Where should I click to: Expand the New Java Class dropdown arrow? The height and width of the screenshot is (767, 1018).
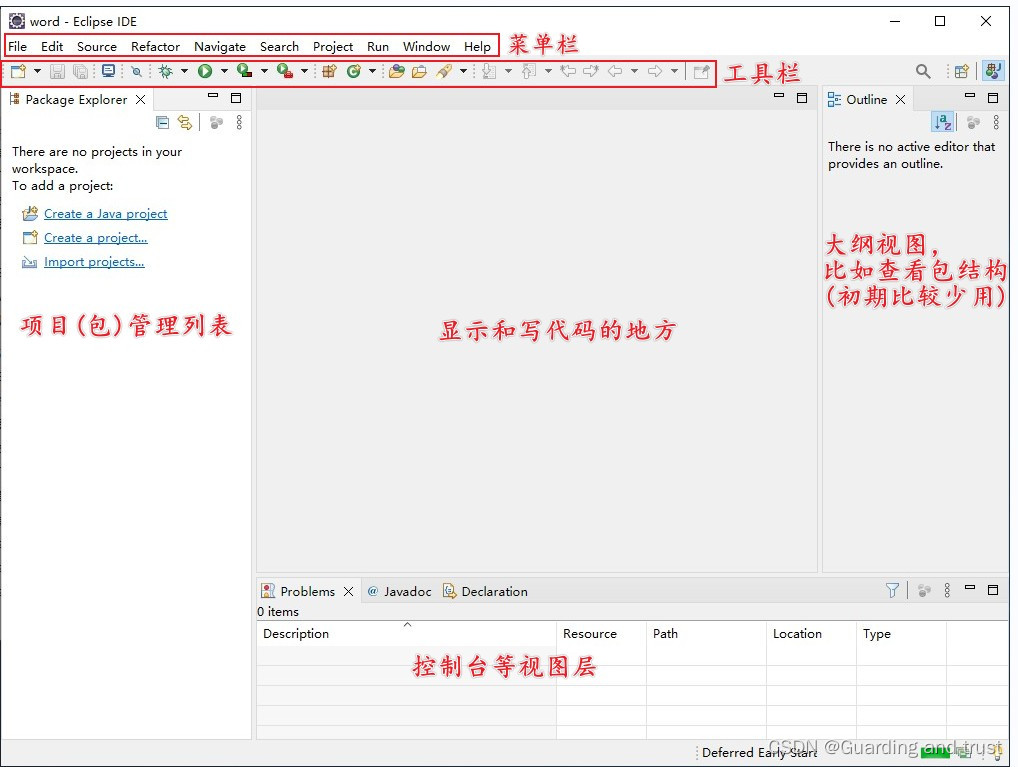coord(372,71)
